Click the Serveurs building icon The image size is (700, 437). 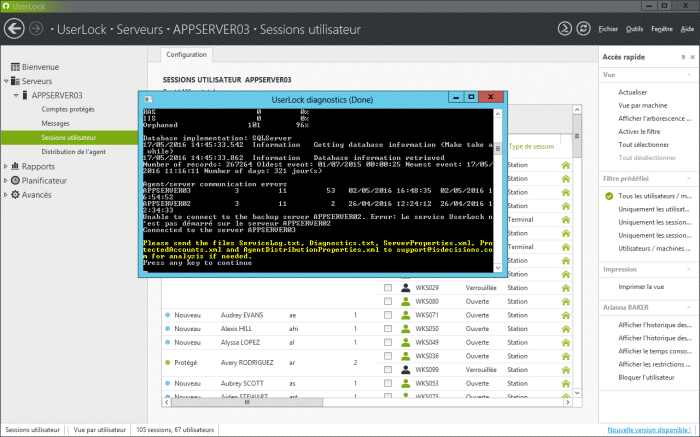tap(15, 81)
